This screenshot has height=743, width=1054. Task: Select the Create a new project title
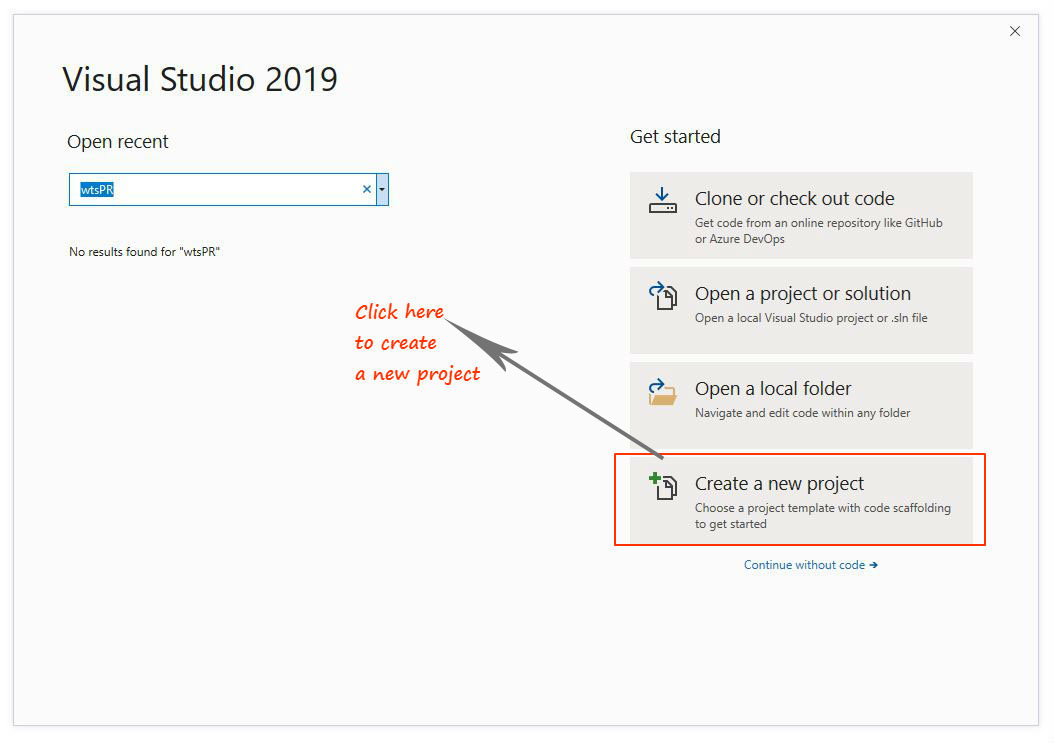[x=779, y=483]
